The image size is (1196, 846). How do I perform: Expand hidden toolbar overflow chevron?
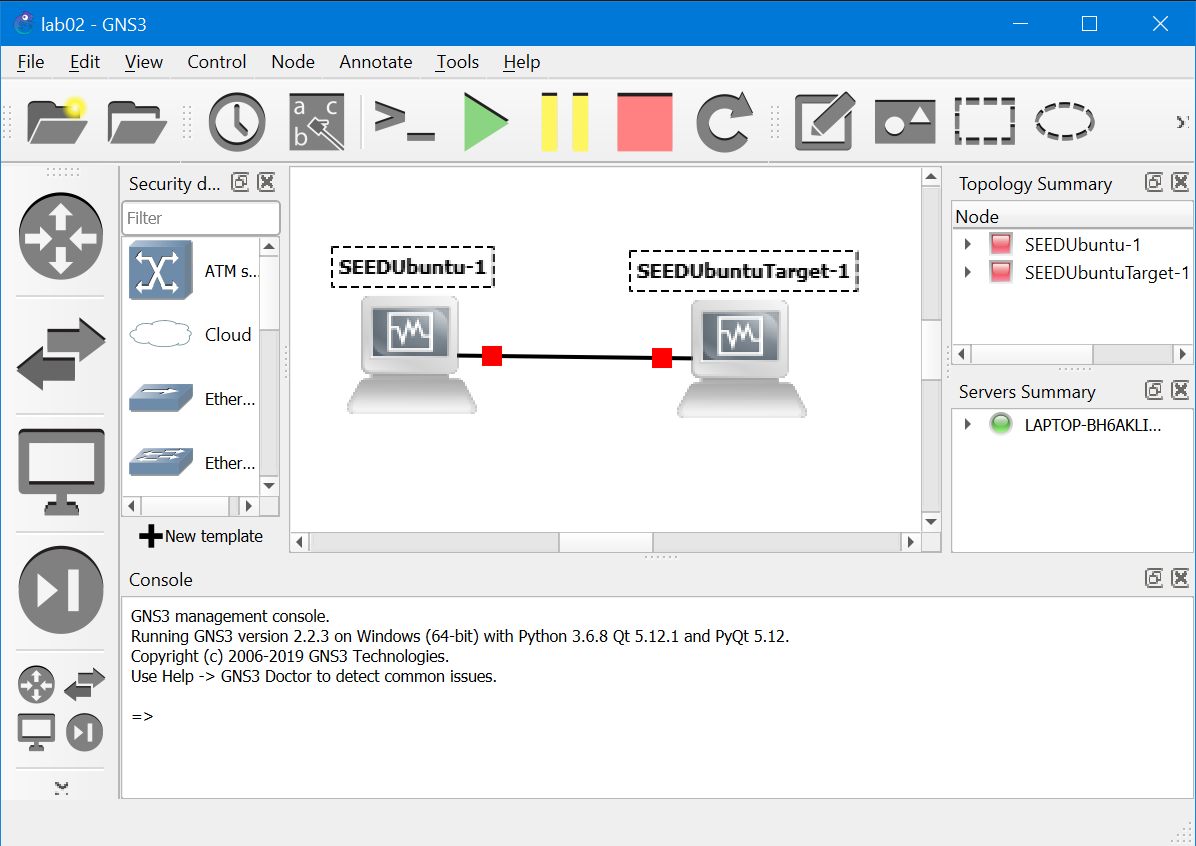click(1182, 122)
